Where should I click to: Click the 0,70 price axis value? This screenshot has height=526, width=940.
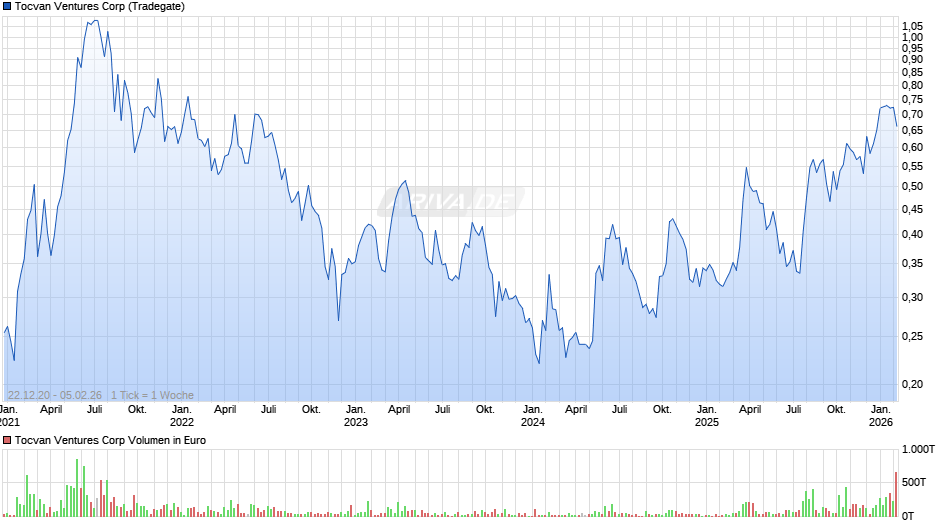[x=912, y=115]
